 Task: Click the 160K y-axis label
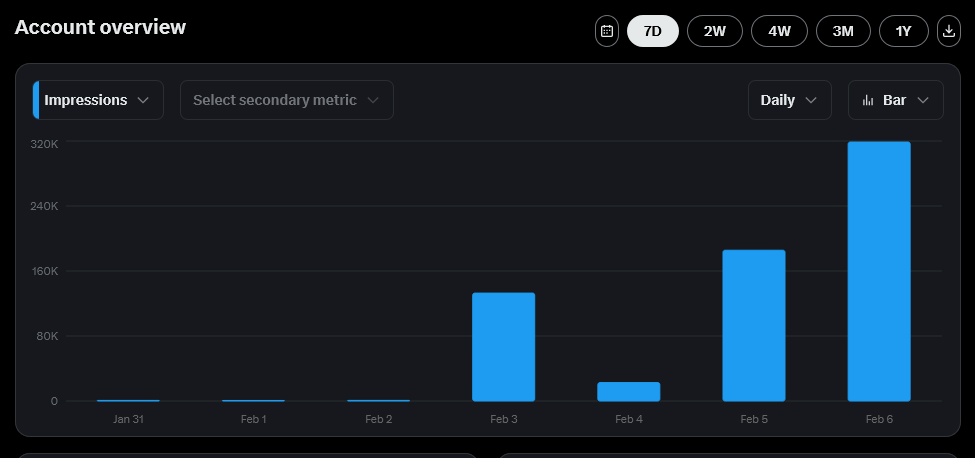44,271
